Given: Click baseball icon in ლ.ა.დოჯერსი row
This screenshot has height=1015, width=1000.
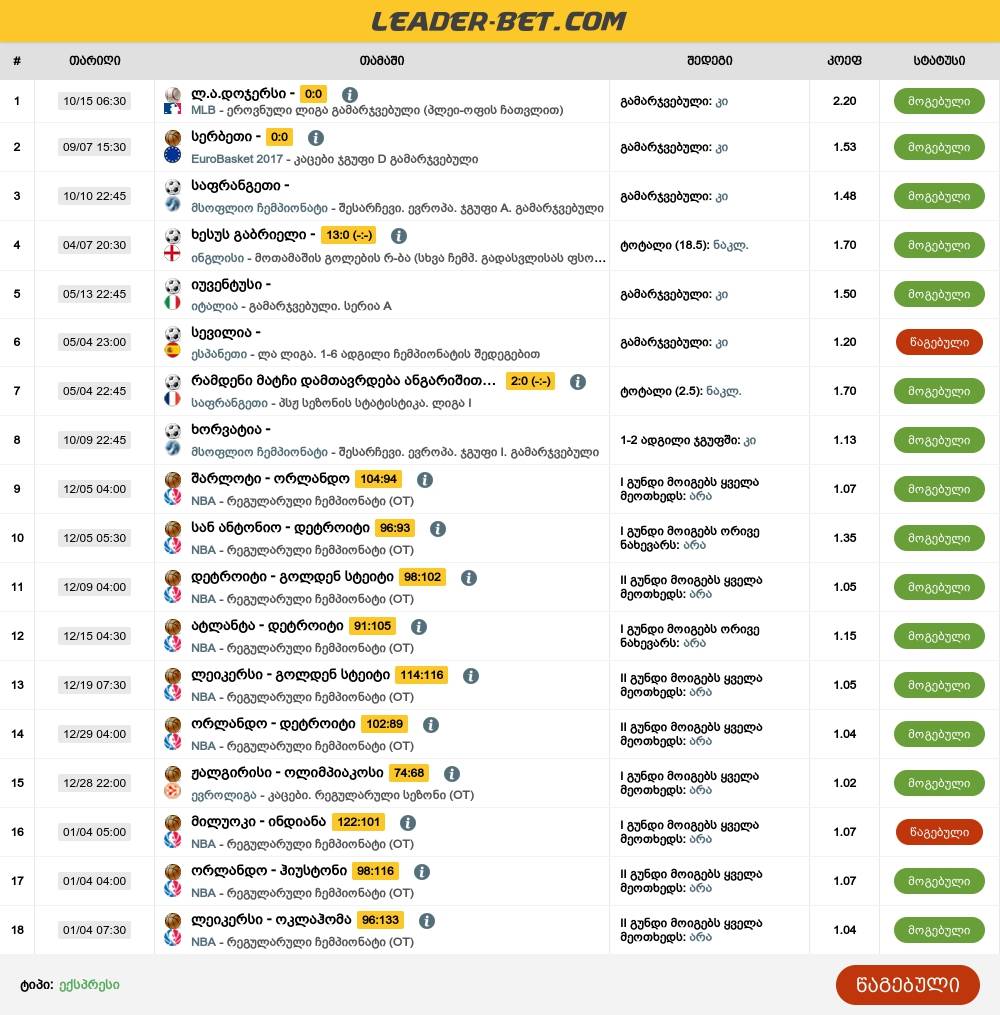Looking at the screenshot, I should pyautogui.click(x=173, y=94).
